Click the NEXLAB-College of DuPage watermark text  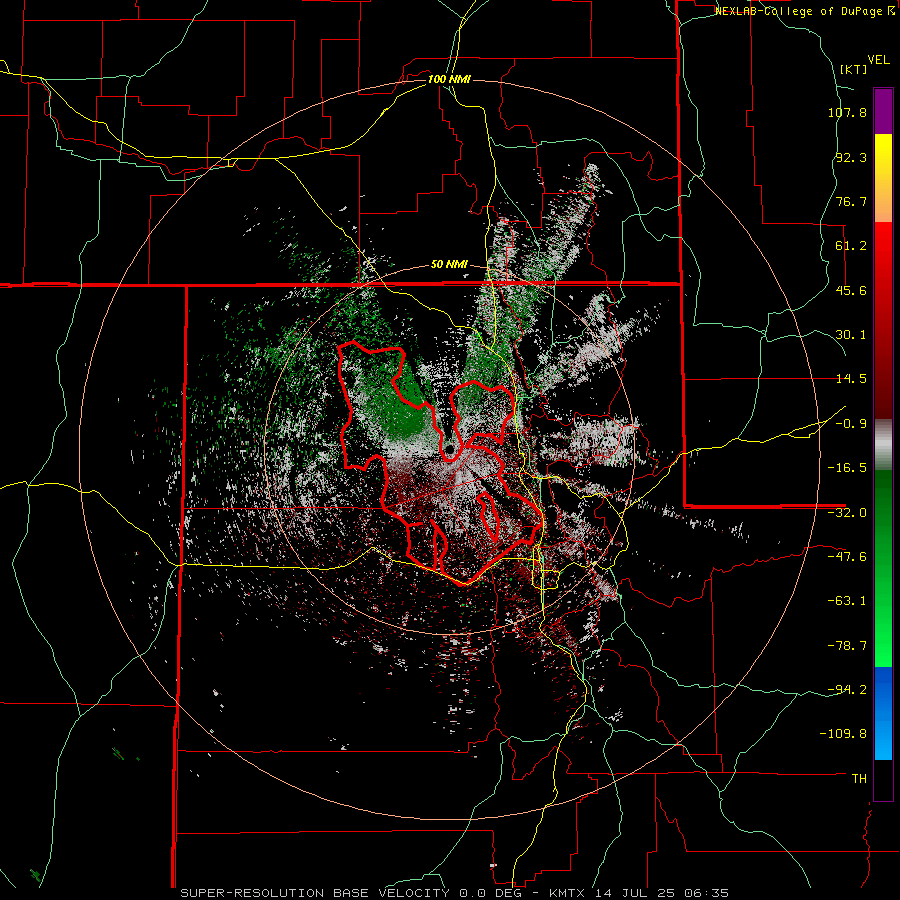(804, 11)
